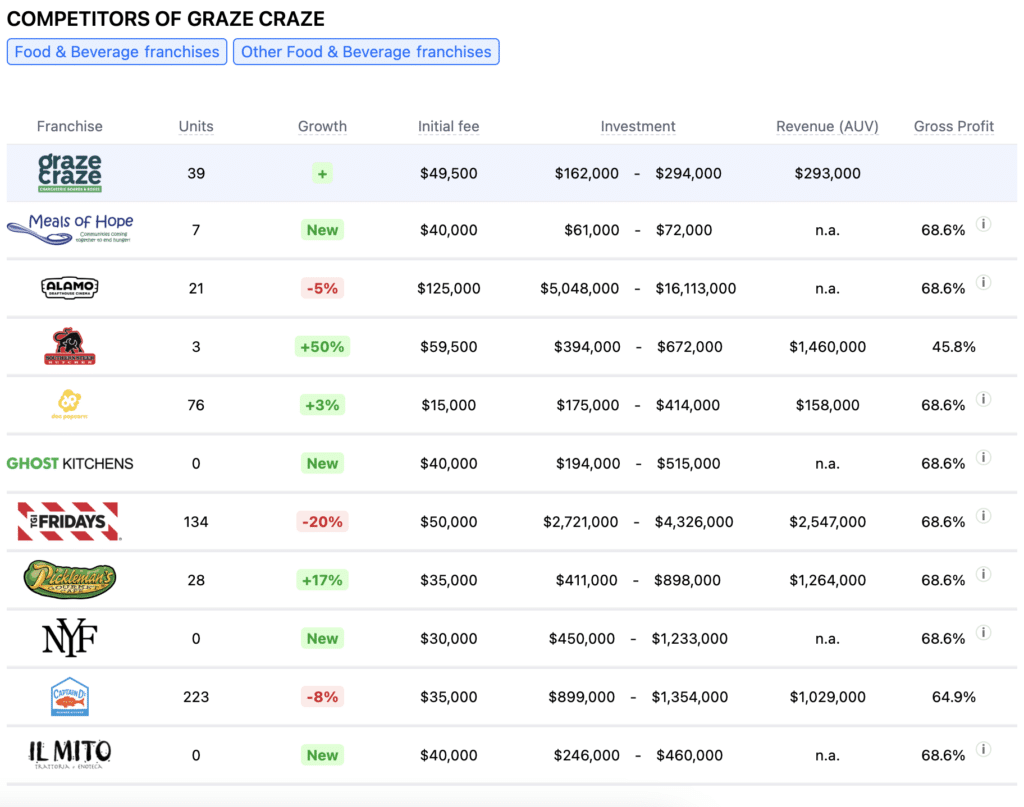Image resolution: width=1024 pixels, height=807 pixels.
Task: Click the $2,547,000 revenue value
Action: coord(827,522)
